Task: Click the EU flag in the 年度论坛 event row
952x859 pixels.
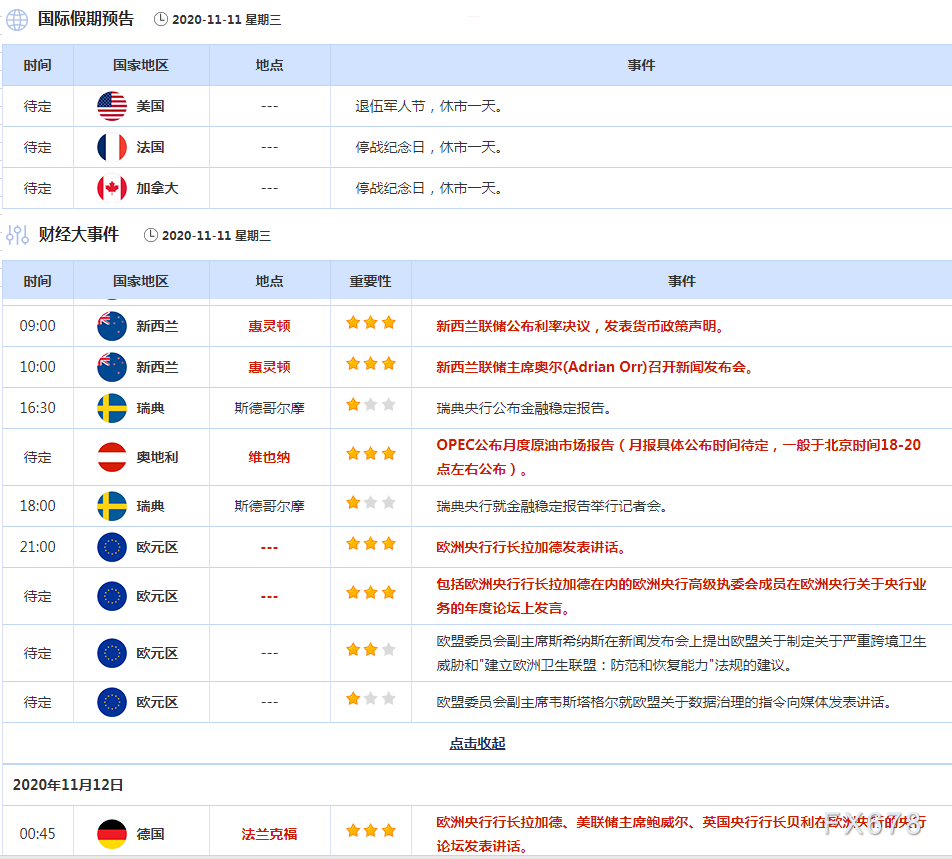Action: [x=112, y=596]
